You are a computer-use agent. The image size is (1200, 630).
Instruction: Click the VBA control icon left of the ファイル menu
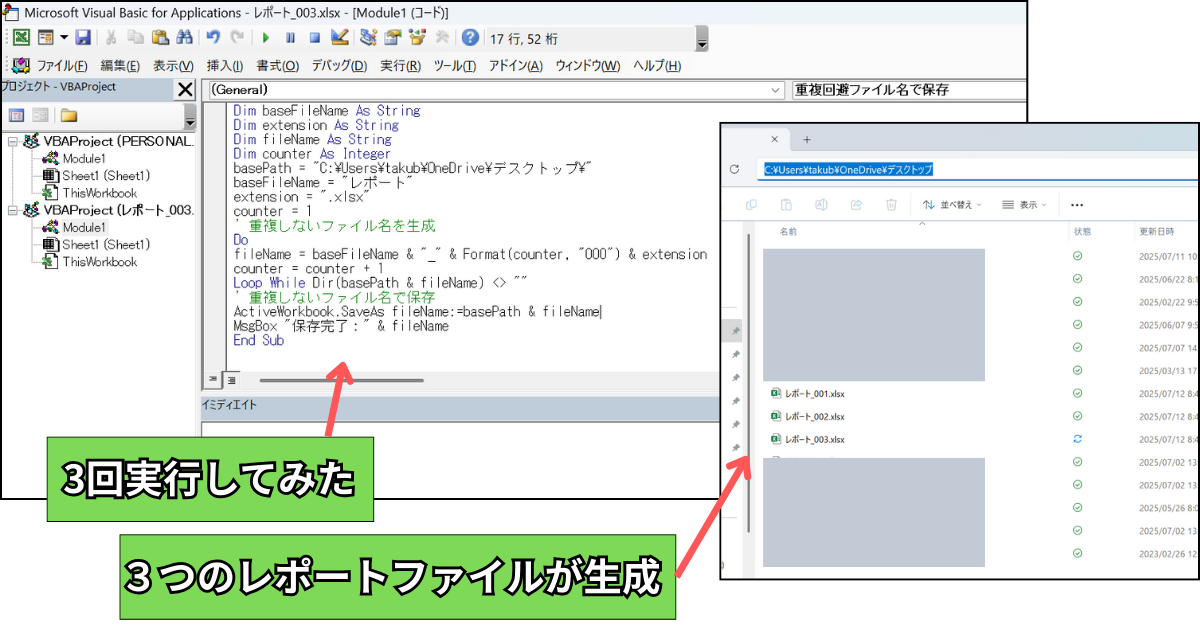click(20, 65)
